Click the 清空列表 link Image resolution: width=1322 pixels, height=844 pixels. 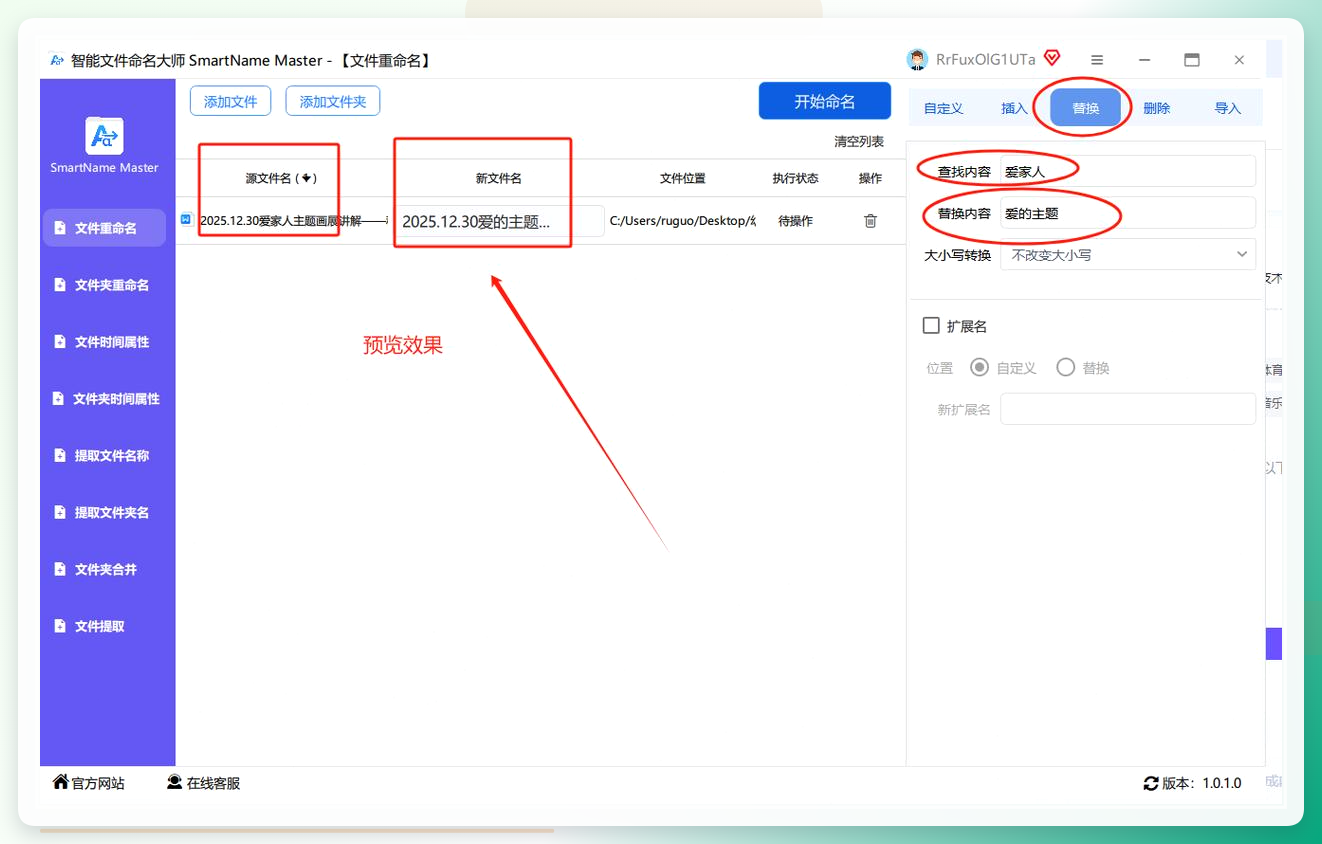pos(859,142)
